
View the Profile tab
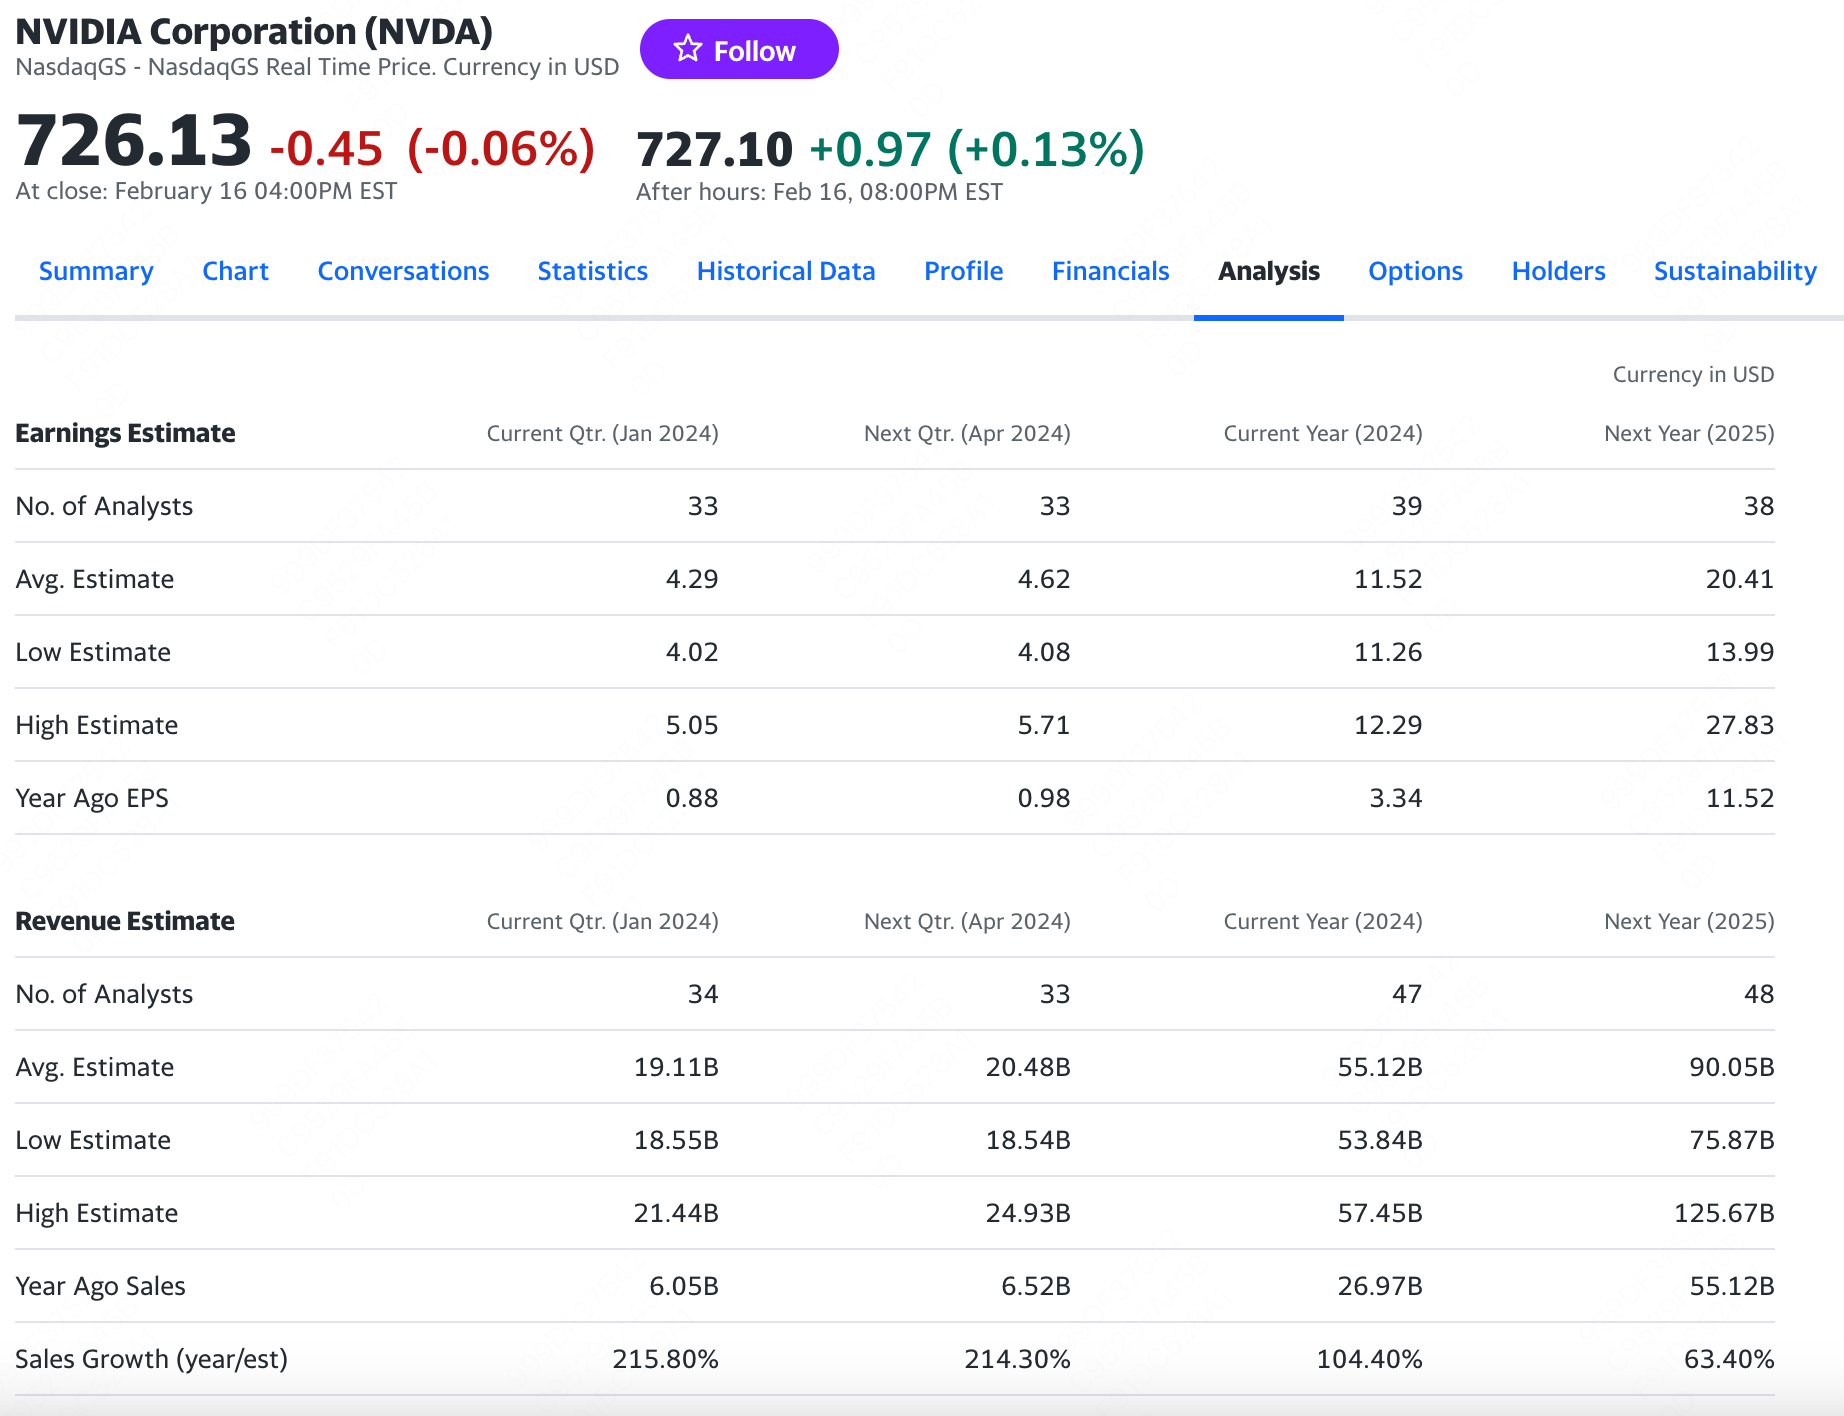[x=963, y=271]
